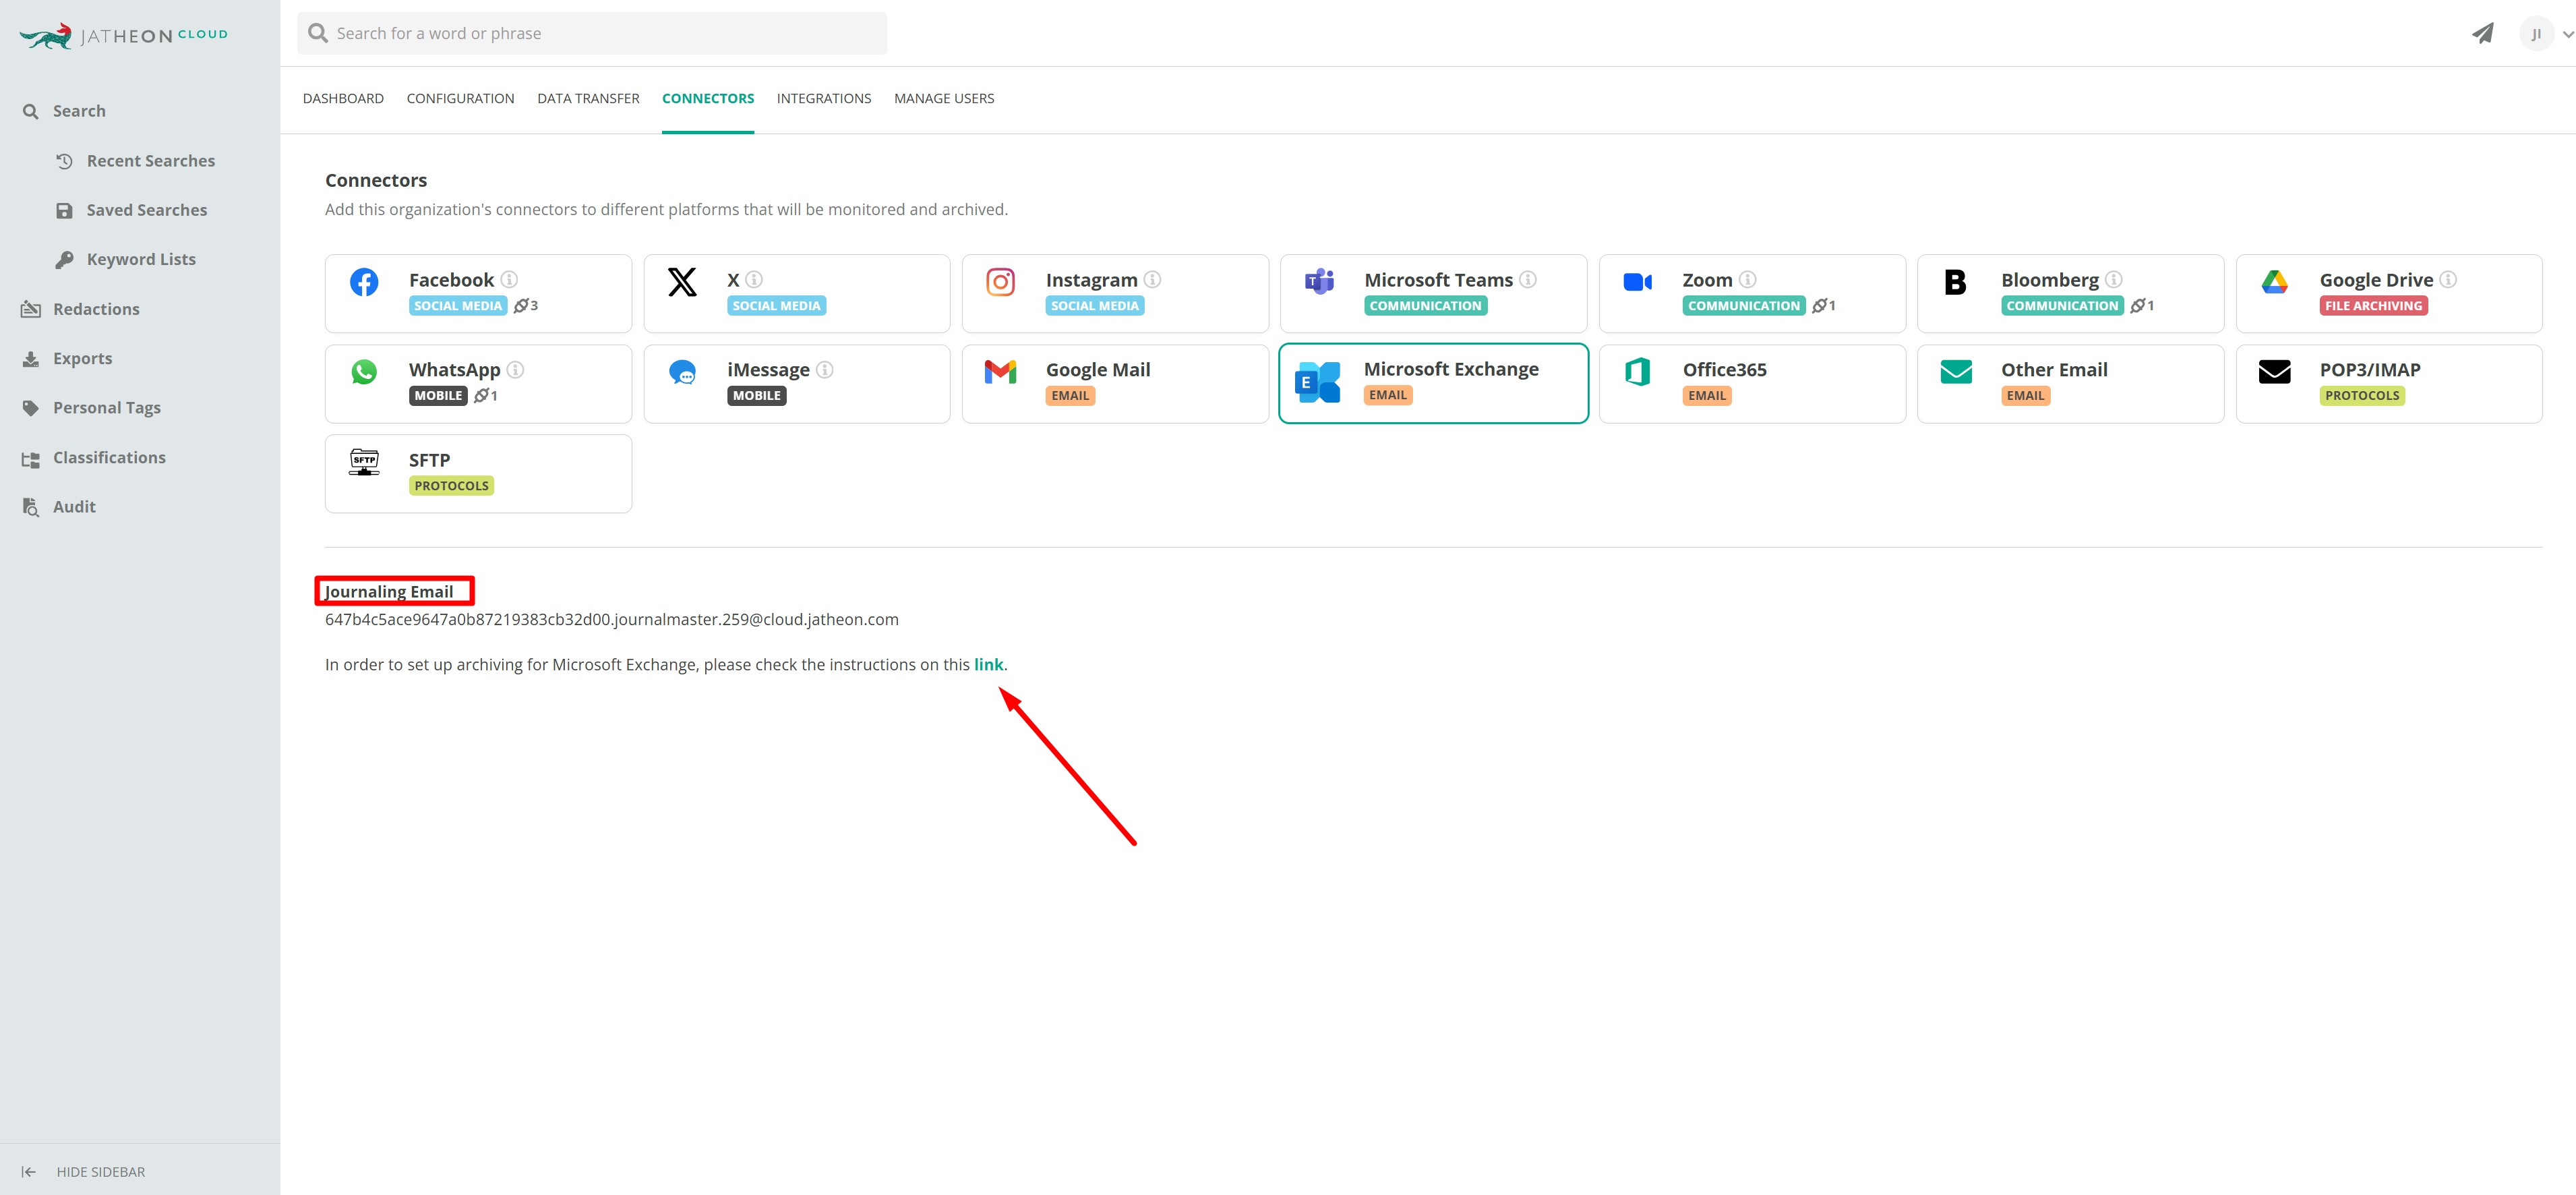Click the Exports download icon
Screen dimensions: 2576x1195
[x=31, y=359]
